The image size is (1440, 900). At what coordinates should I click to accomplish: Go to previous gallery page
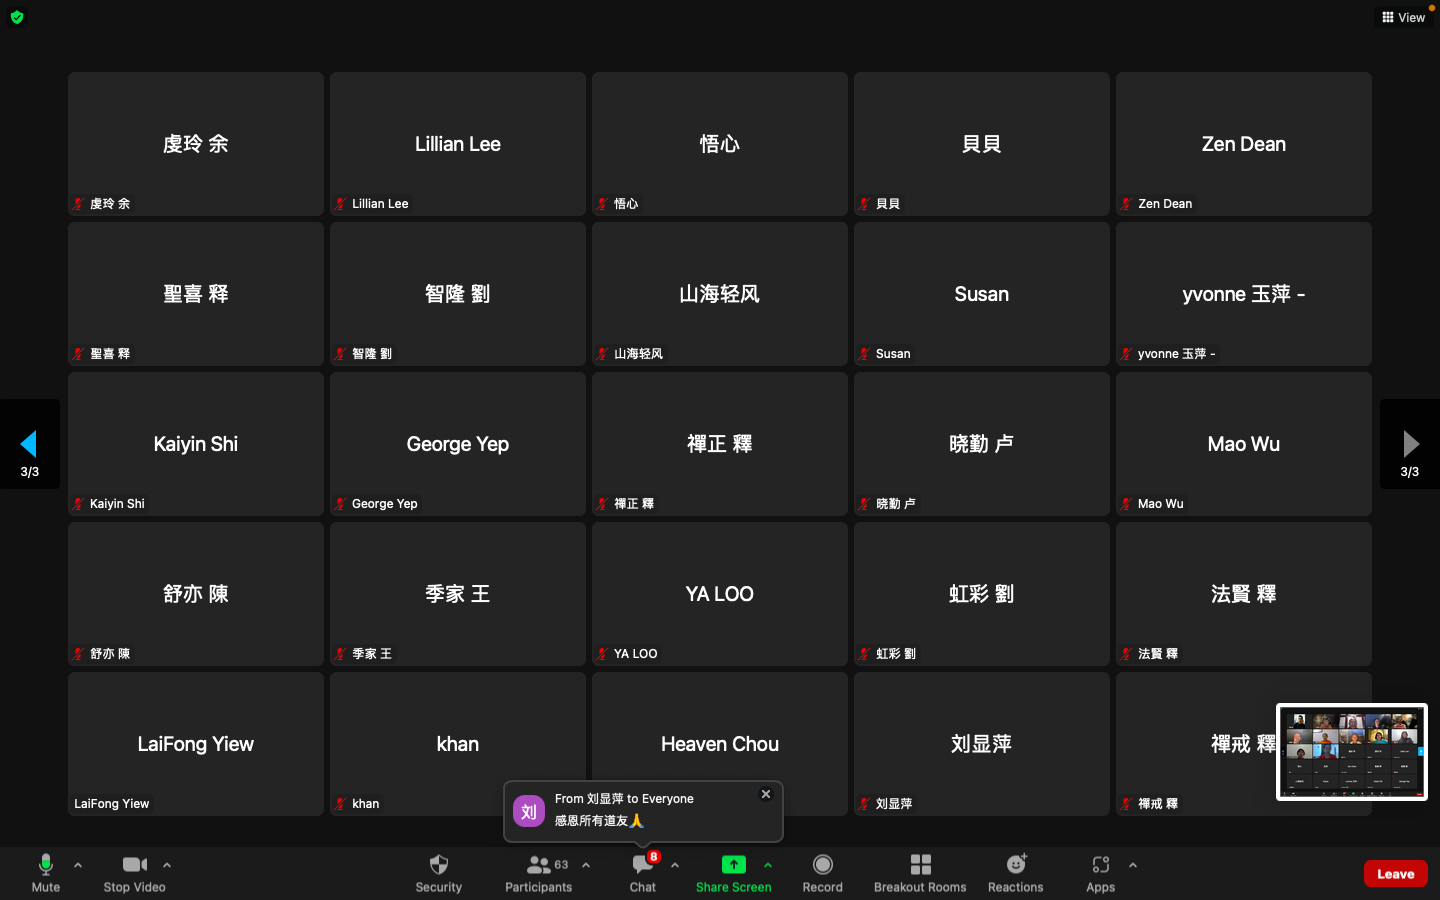pyautogui.click(x=29, y=444)
